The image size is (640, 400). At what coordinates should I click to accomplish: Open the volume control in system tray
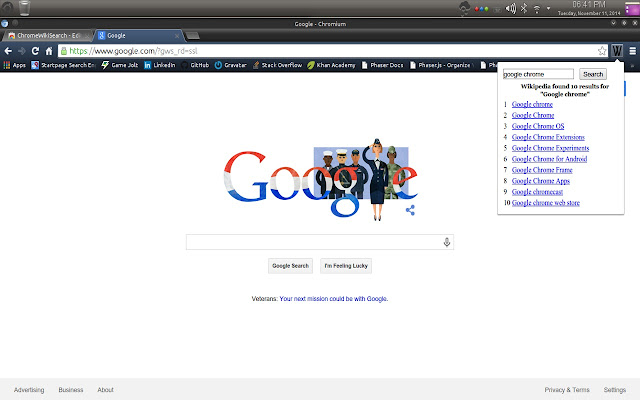click(511, 8)
